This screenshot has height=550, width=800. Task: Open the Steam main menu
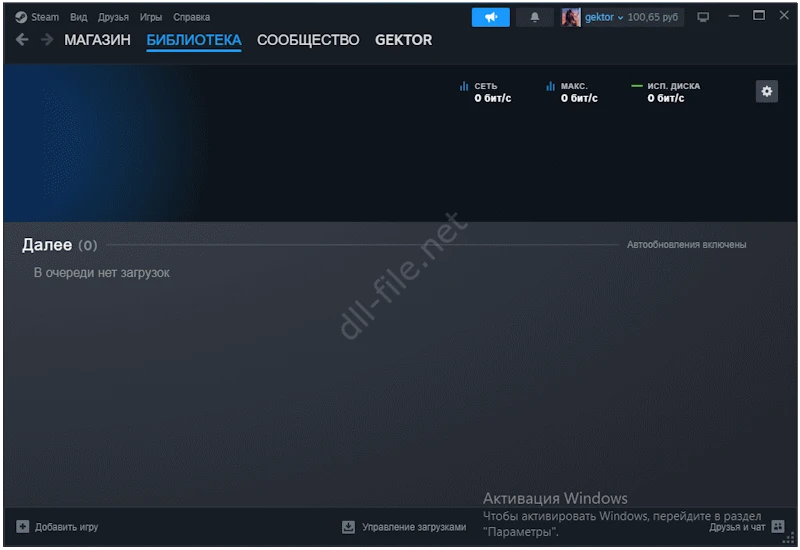pyautogui.click(x=37, y=17)
